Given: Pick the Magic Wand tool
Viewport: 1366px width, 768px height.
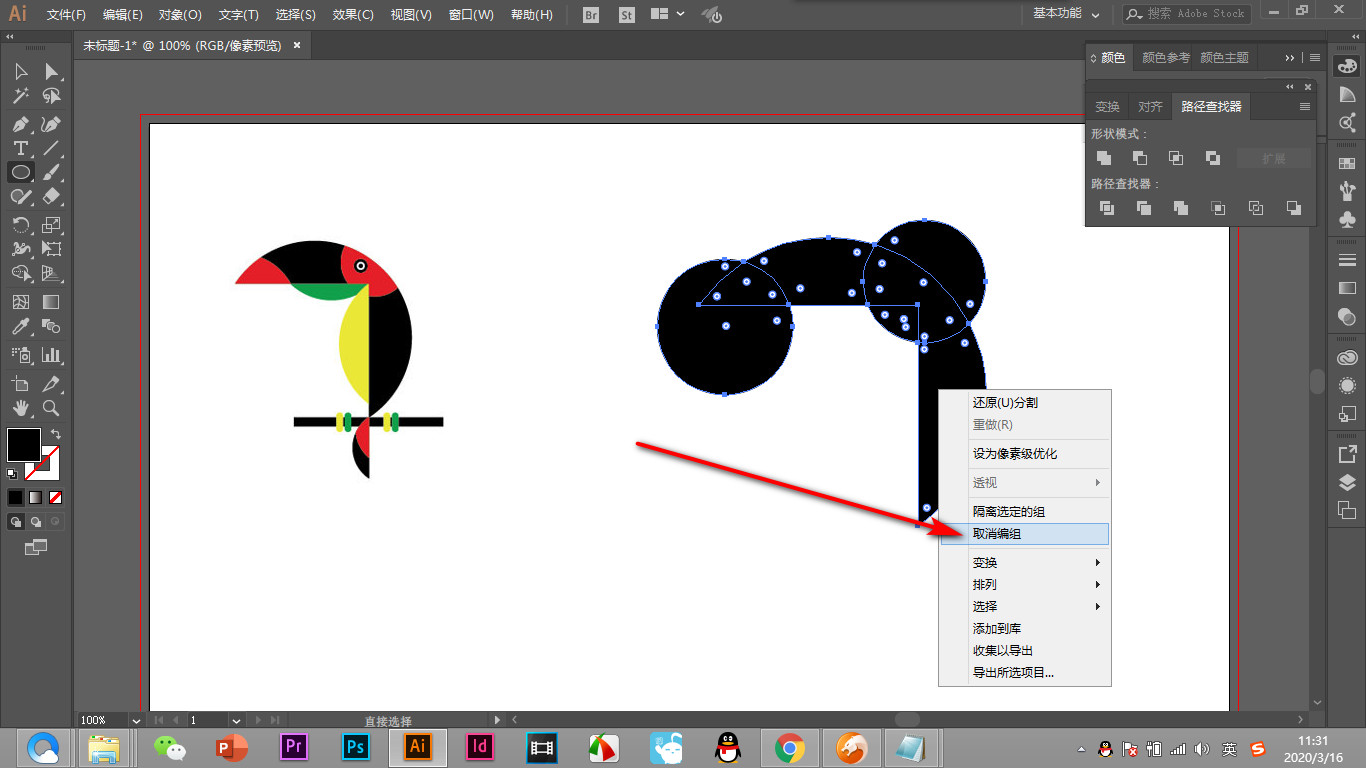Looking at the screenshot, I should point(21,96).
